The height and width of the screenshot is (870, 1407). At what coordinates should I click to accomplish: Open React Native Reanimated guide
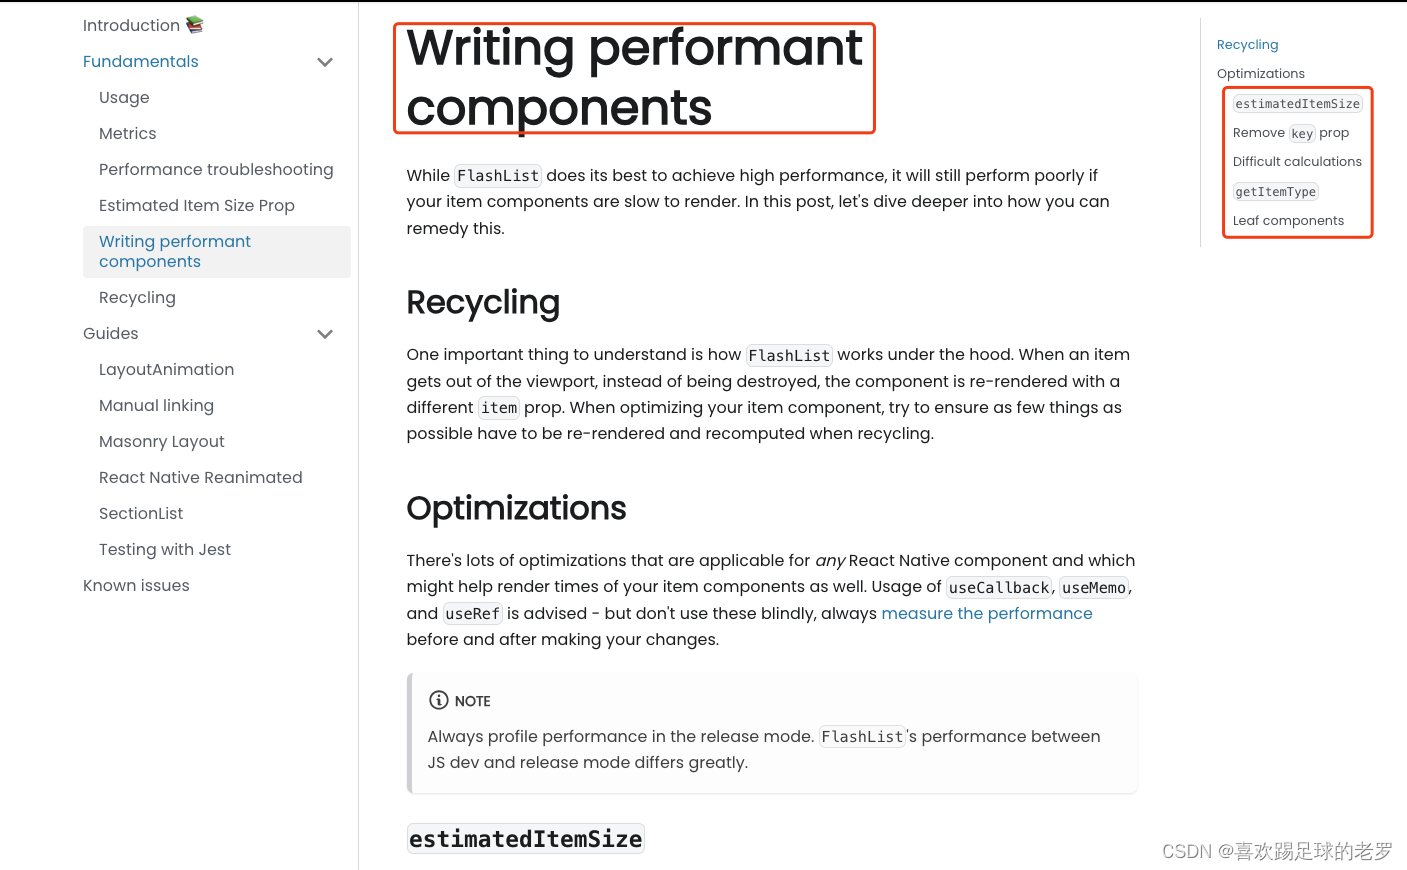[200, 477]
